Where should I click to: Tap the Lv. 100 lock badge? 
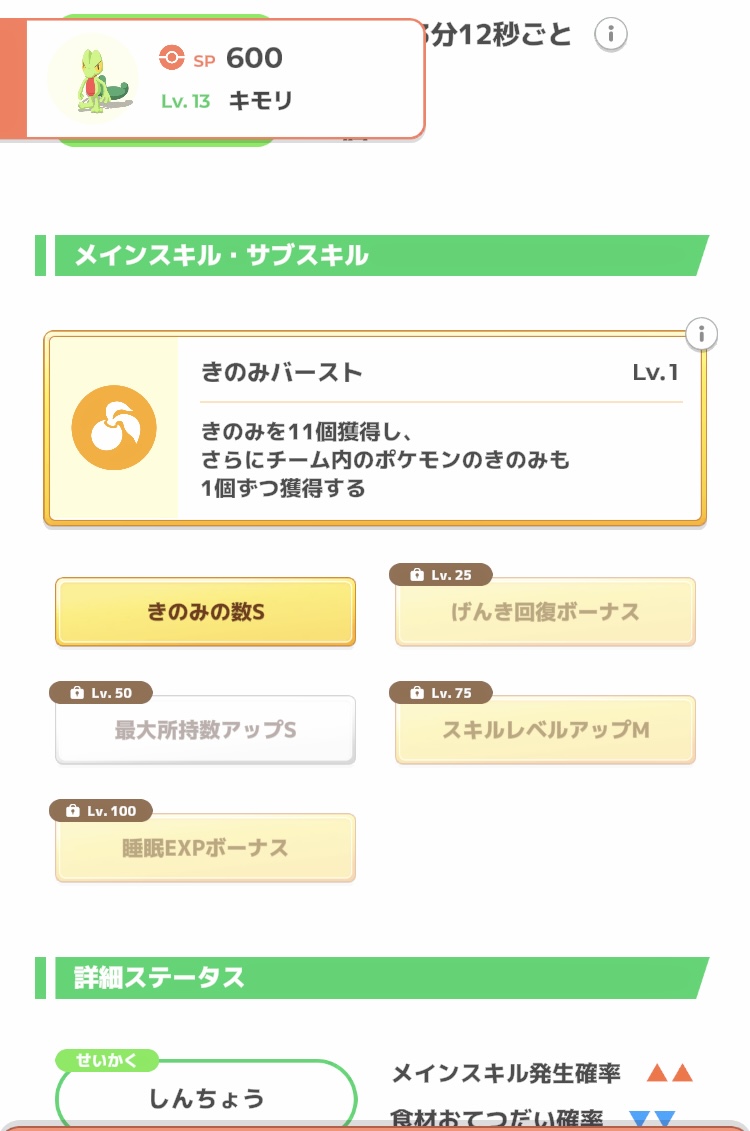tap(101, 811)
